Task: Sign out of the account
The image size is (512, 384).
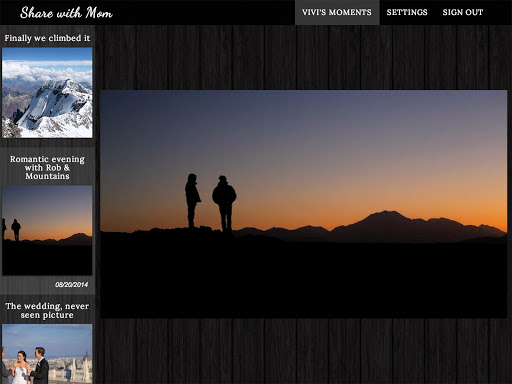Action: [463, 12]
